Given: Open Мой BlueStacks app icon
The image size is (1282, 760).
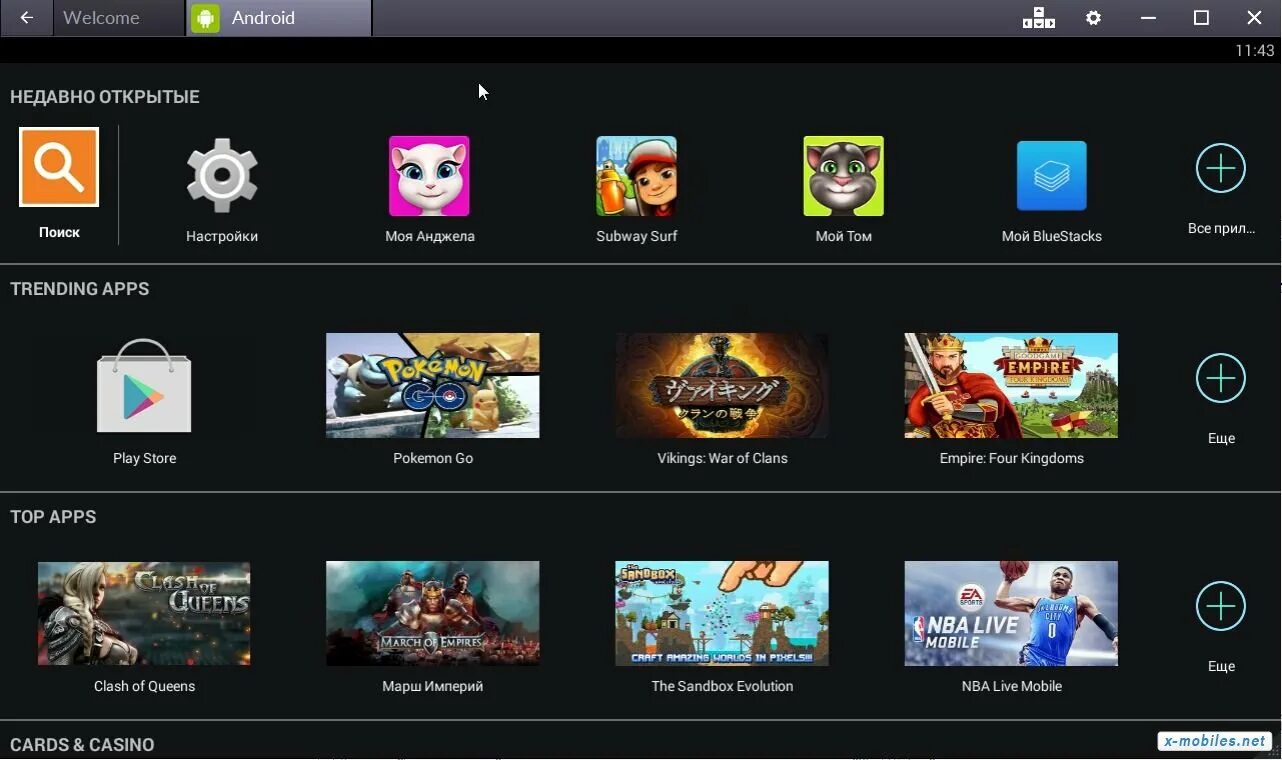Looking at the screenshot, I should (1051, 176).
